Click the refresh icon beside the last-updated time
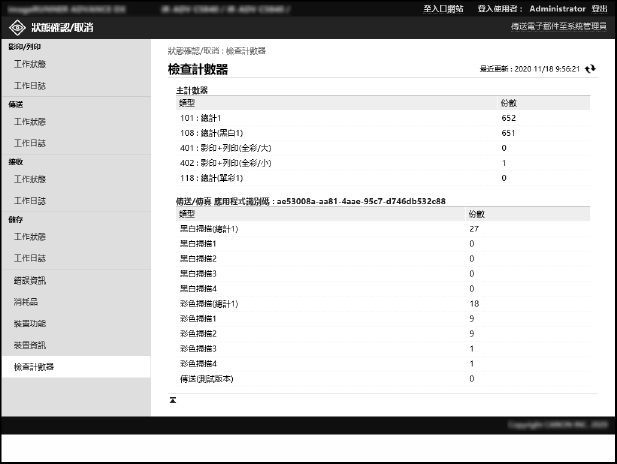This screenshot has height=464, width=617. (591, 69)
